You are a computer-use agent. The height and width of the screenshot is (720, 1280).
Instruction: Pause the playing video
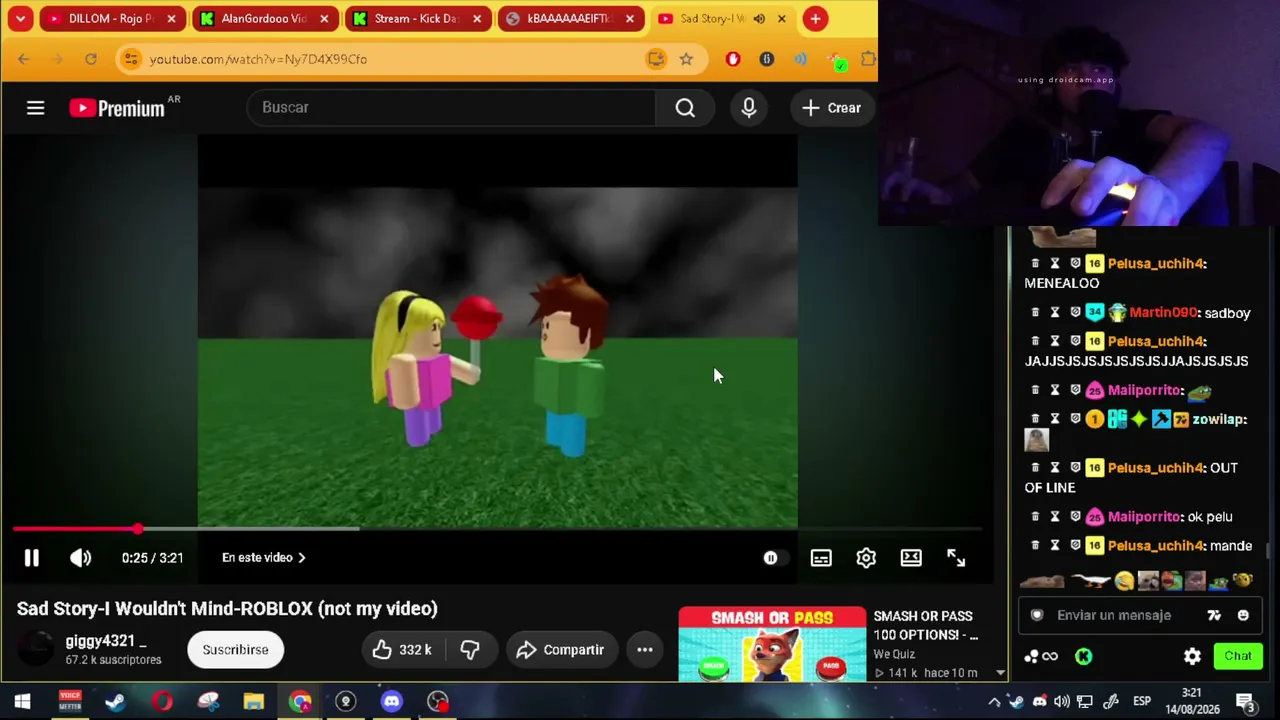(x=31, y=558)
